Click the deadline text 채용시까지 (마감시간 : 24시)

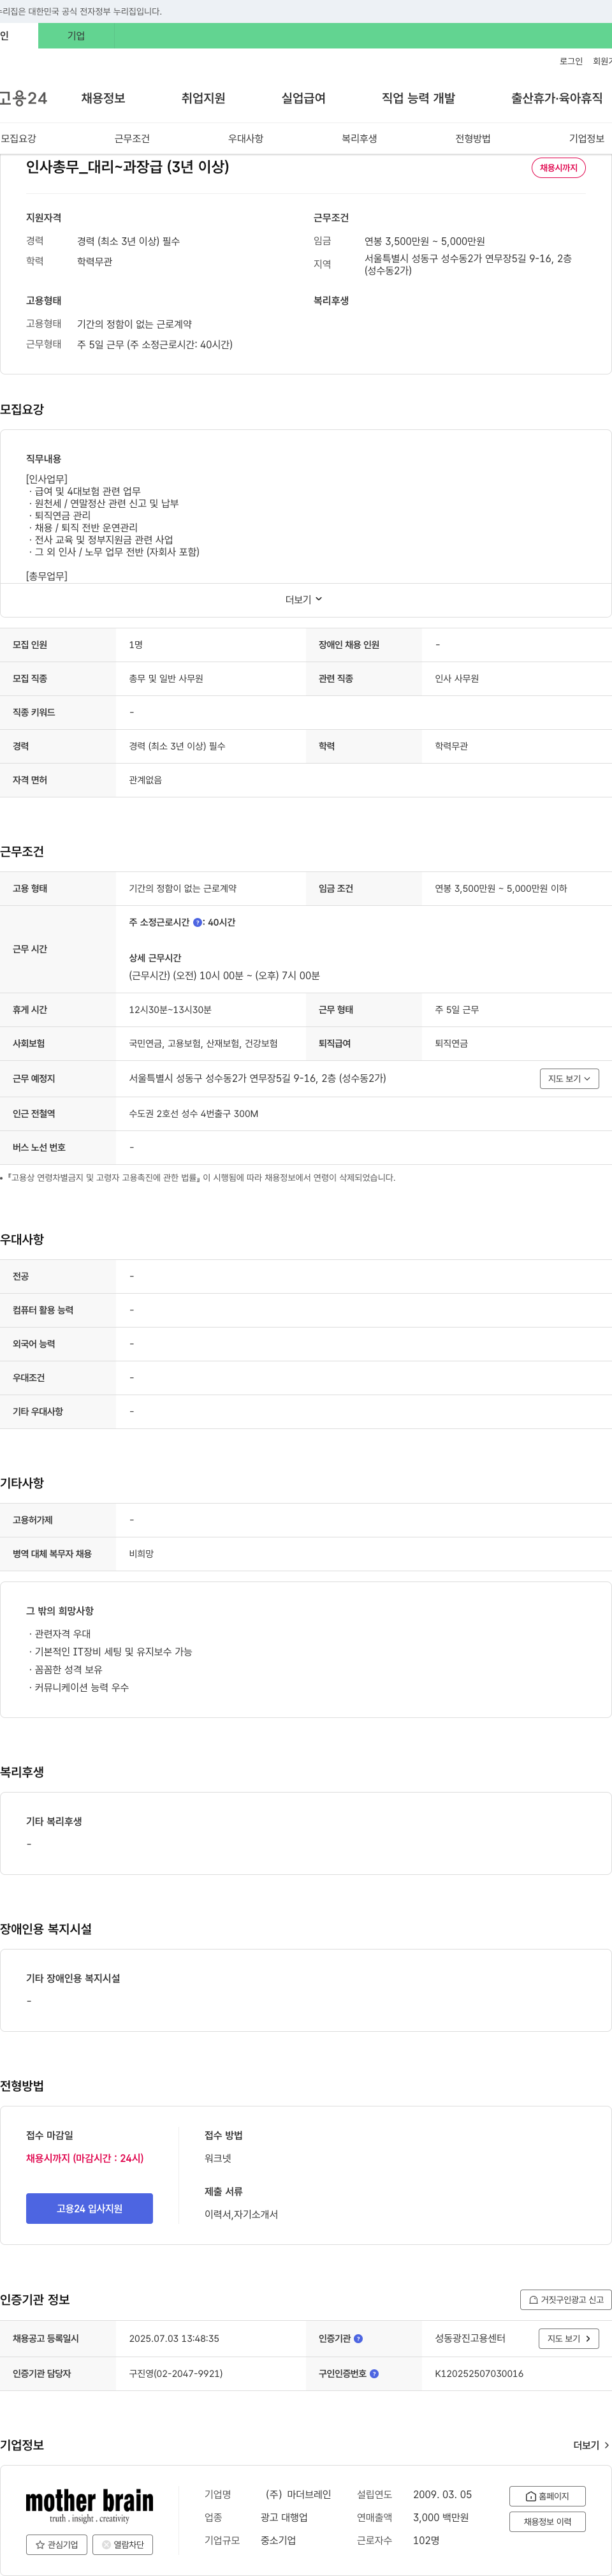tap(85, 2158)
